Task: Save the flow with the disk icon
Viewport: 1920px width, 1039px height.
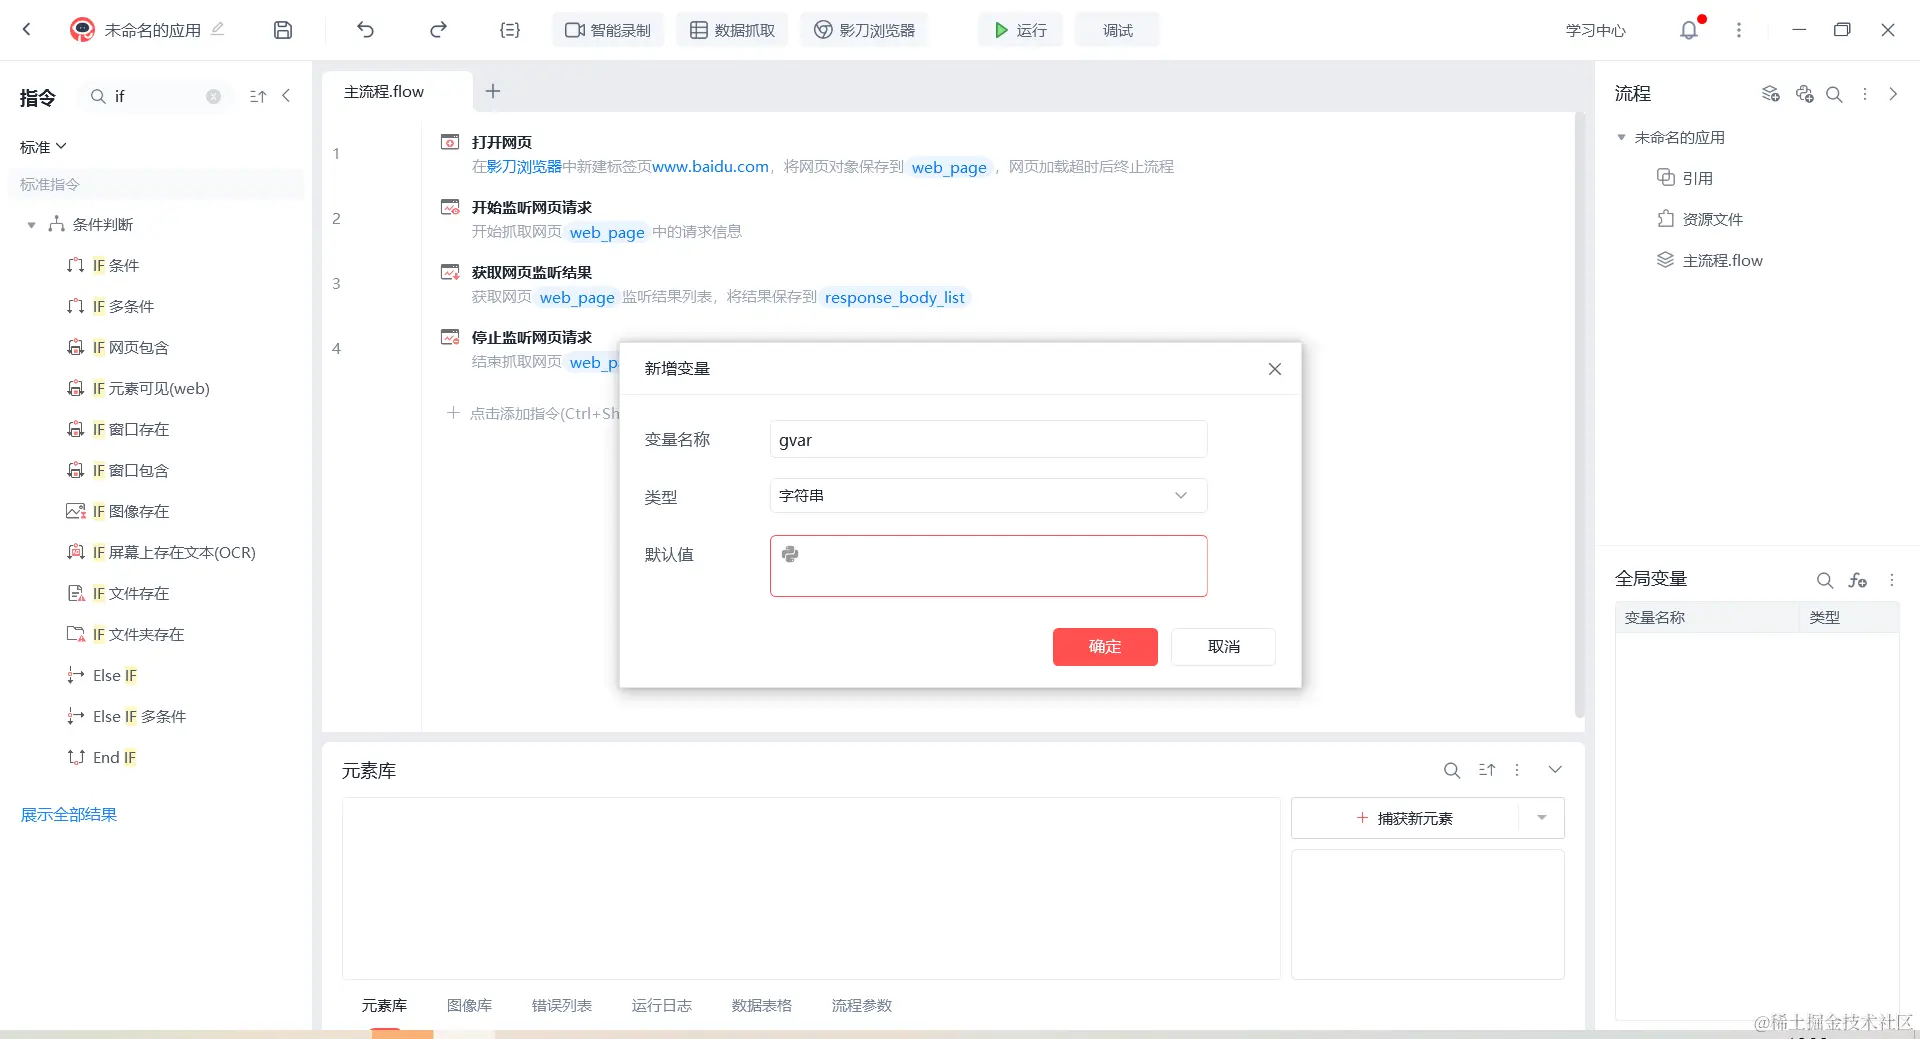Action: pos(283,30)
